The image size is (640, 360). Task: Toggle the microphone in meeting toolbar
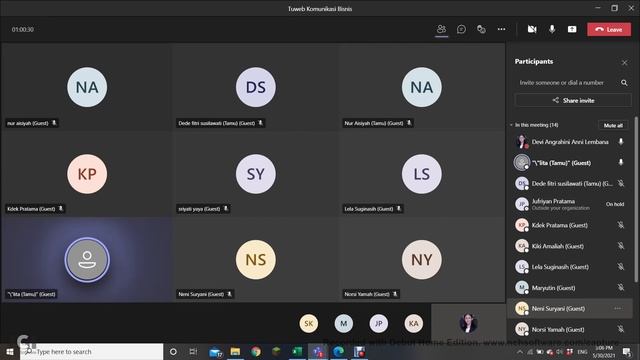pos(552,29)
